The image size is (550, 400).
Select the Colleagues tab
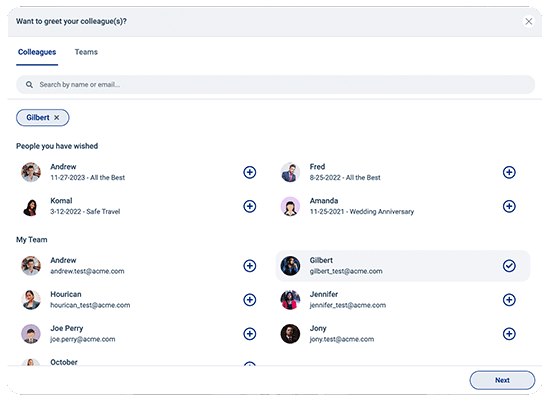click(x=37, y=52)
